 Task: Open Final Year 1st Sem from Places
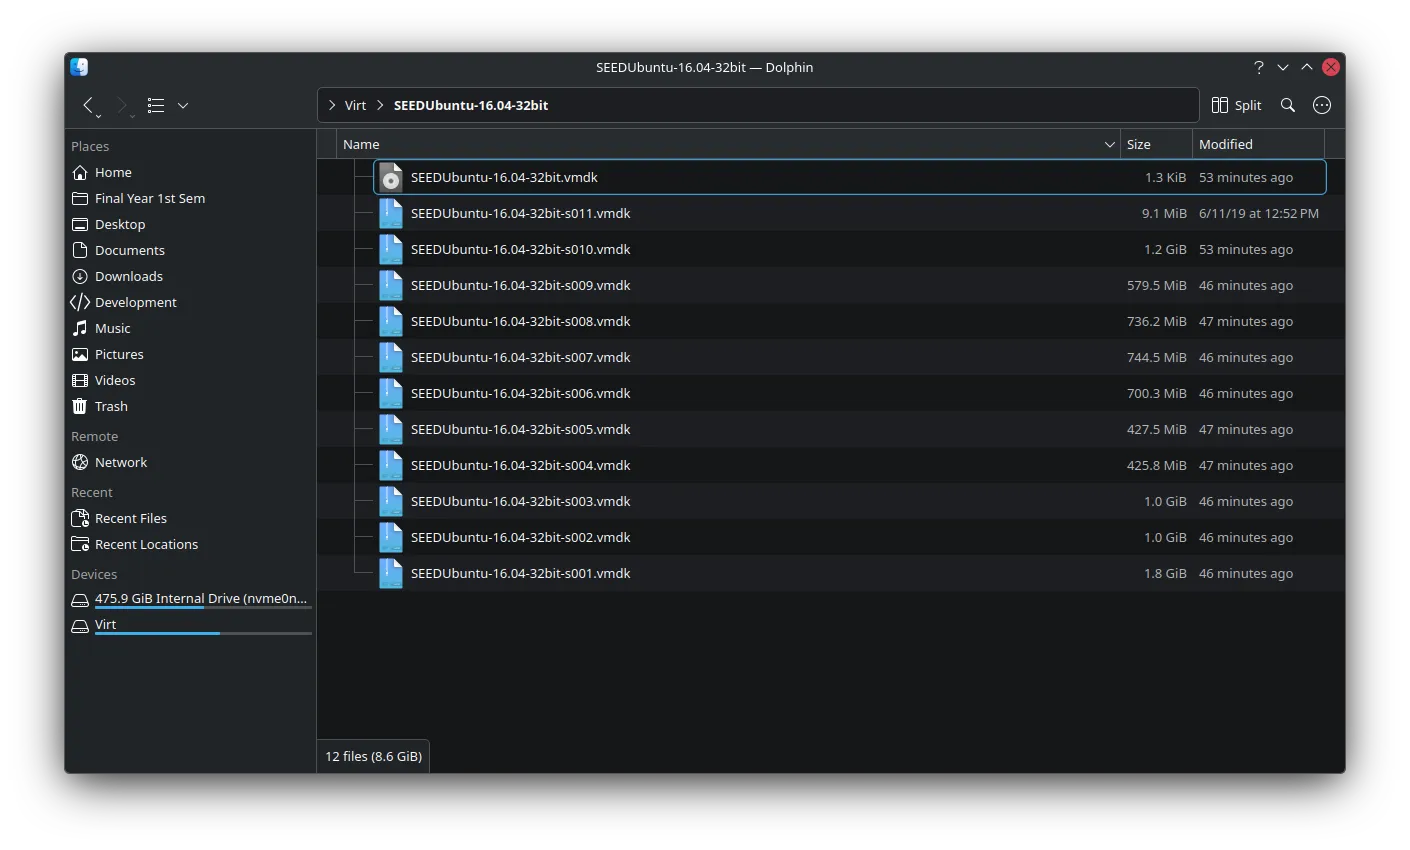(x=150, y=198)
